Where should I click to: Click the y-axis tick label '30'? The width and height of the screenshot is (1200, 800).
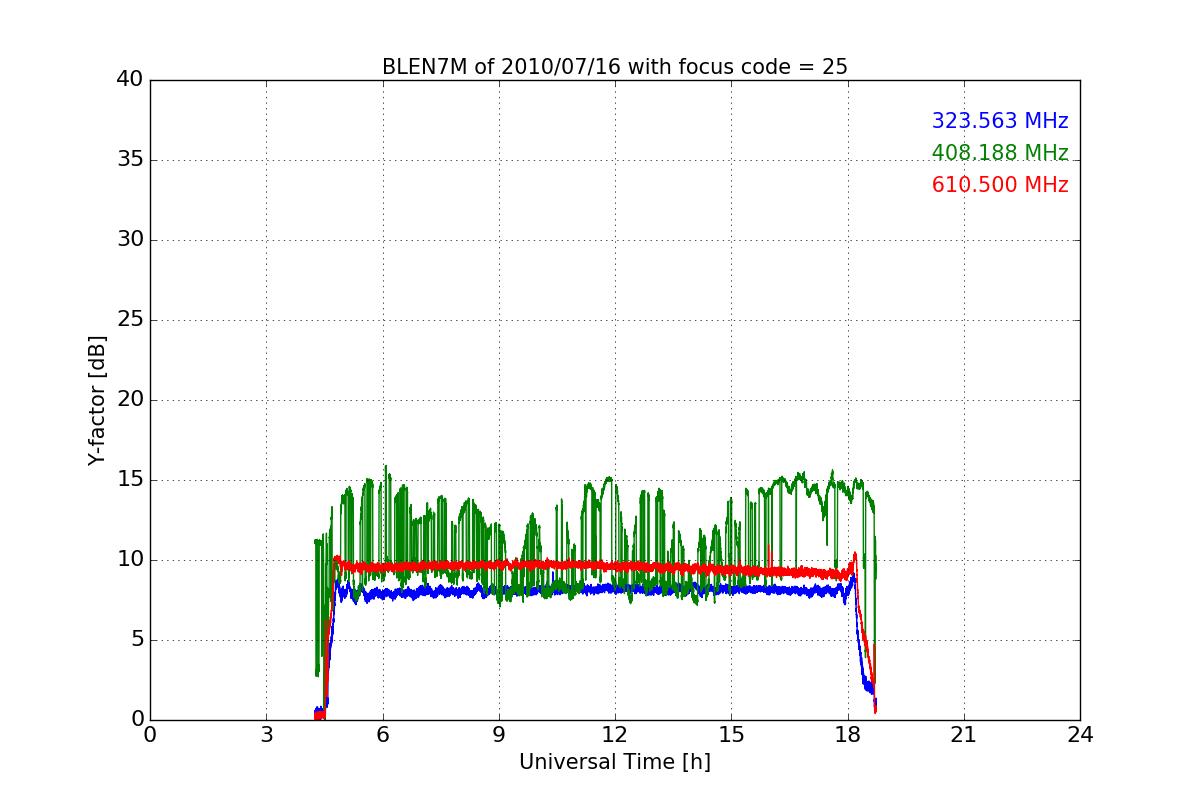coord(130,240)
